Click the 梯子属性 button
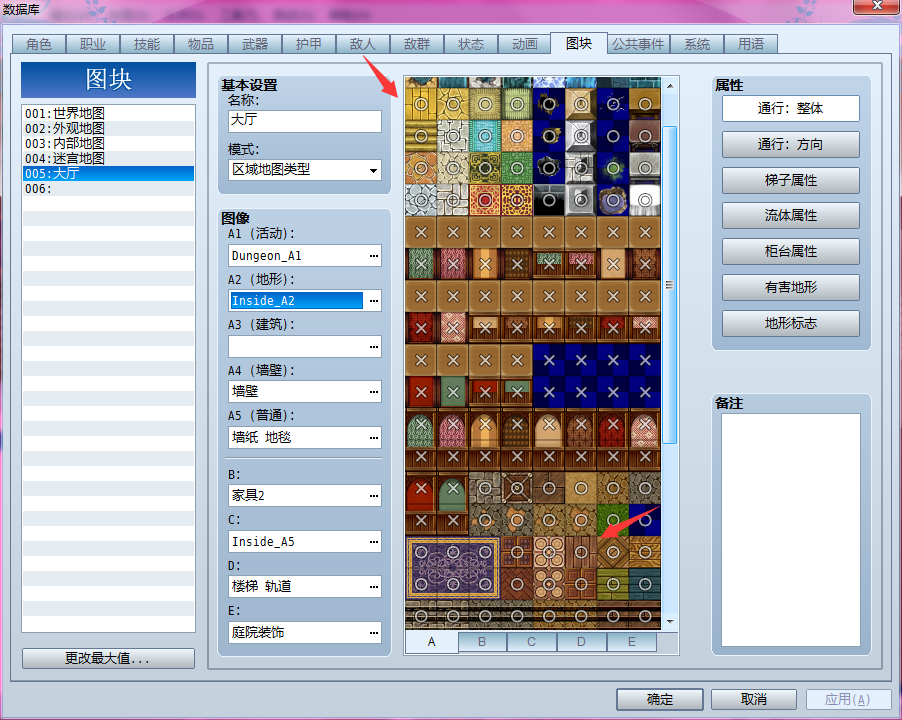This screenshot has height=720, width=902. click(790, 181)
